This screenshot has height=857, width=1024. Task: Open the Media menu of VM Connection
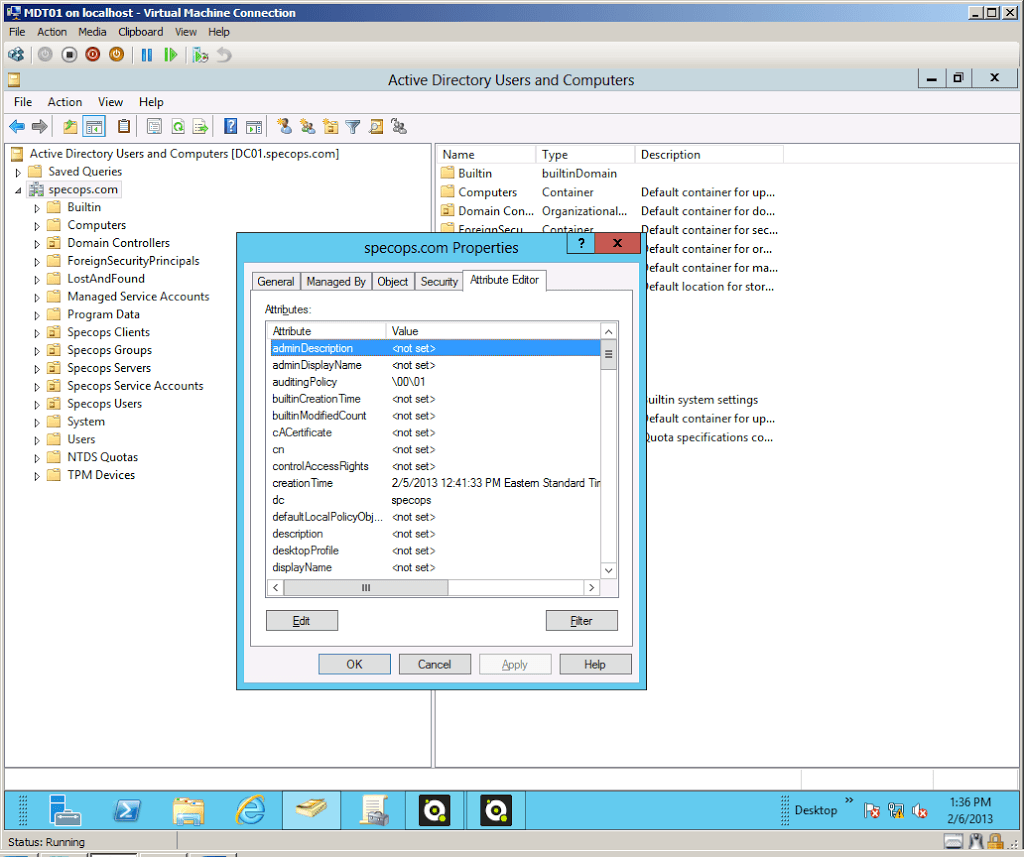[x=92, y=32]
